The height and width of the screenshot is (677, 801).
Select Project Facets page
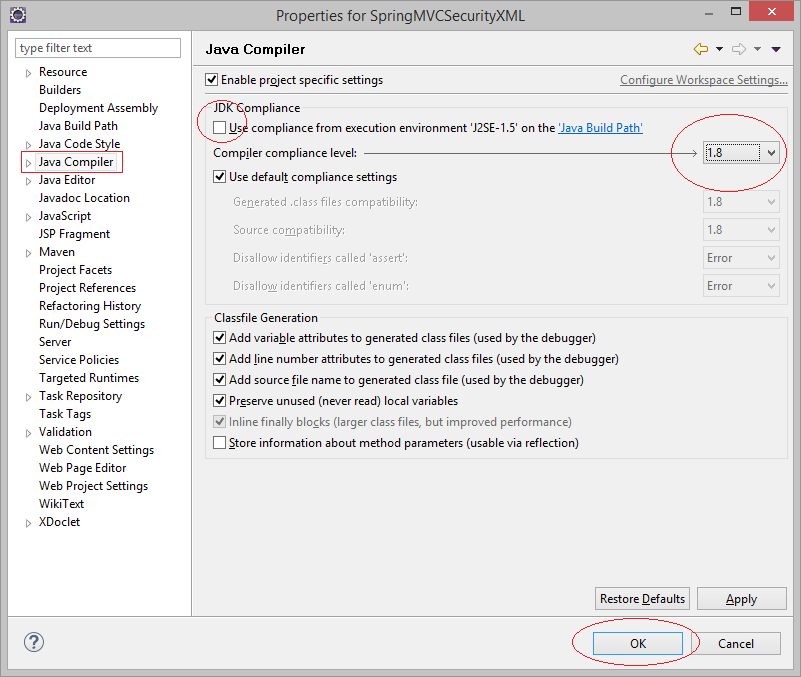click(75, 270)
